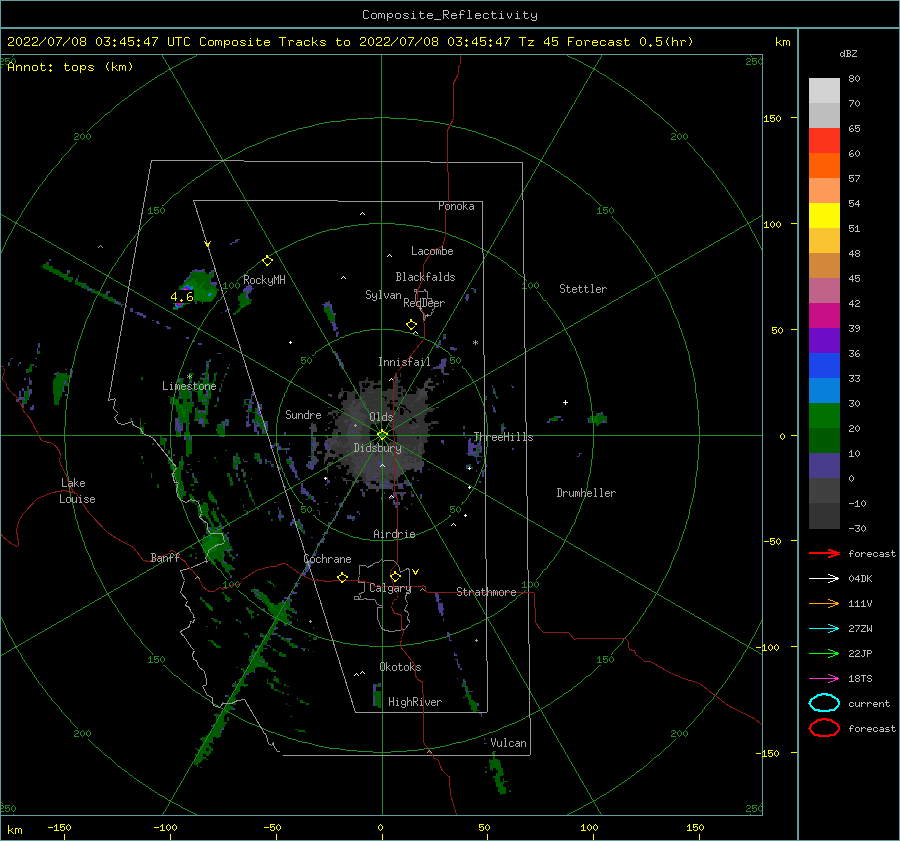Viewport: 900px width, 841px height.
Task: Click the Okotoks label
Action: 400,667
